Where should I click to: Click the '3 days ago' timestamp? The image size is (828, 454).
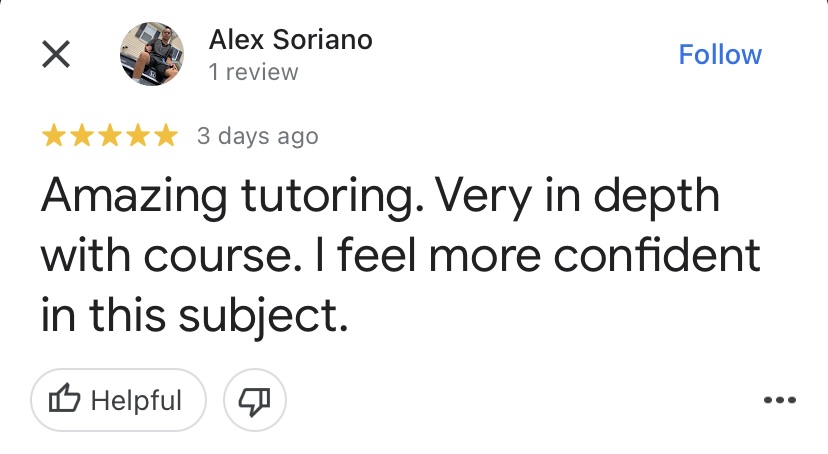[257, 136]
